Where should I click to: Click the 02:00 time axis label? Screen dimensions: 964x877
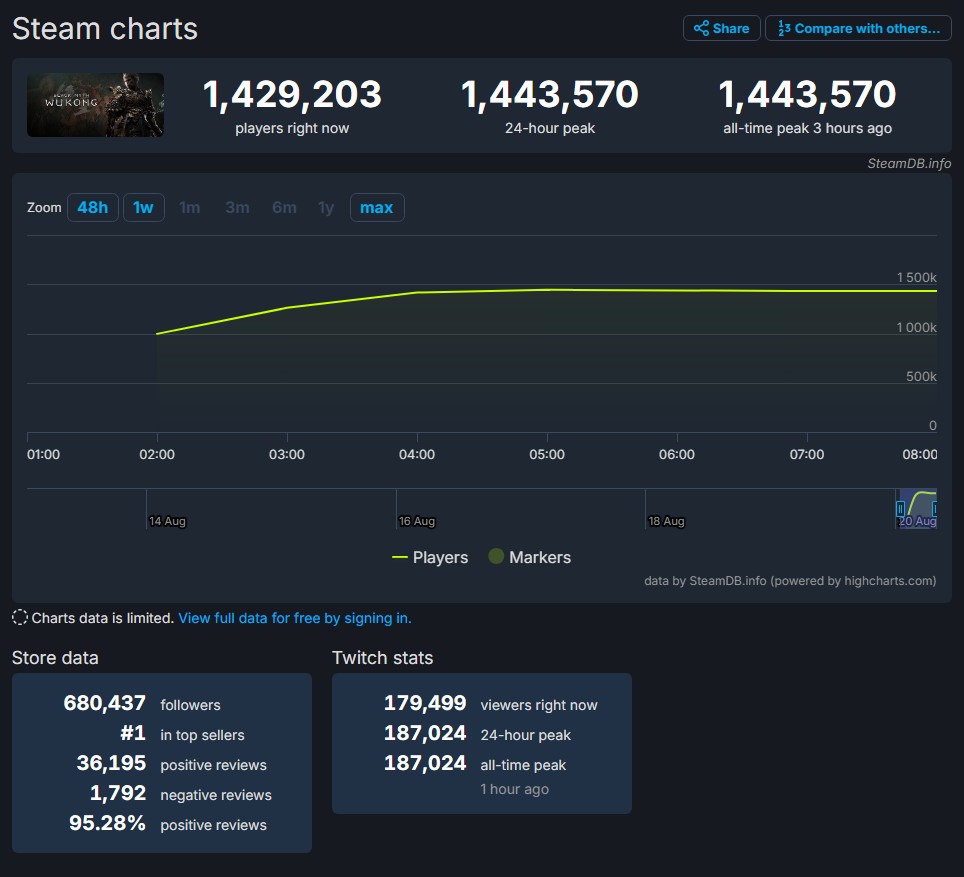[x=157, y=454]
